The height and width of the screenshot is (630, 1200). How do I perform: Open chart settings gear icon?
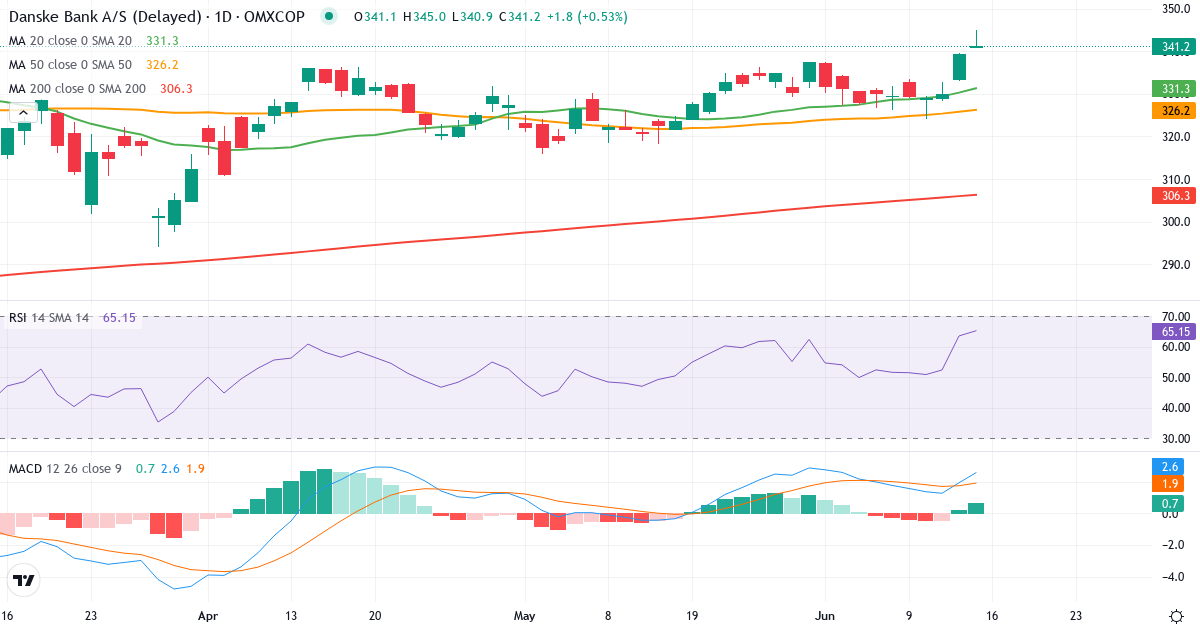[1176, 616]
